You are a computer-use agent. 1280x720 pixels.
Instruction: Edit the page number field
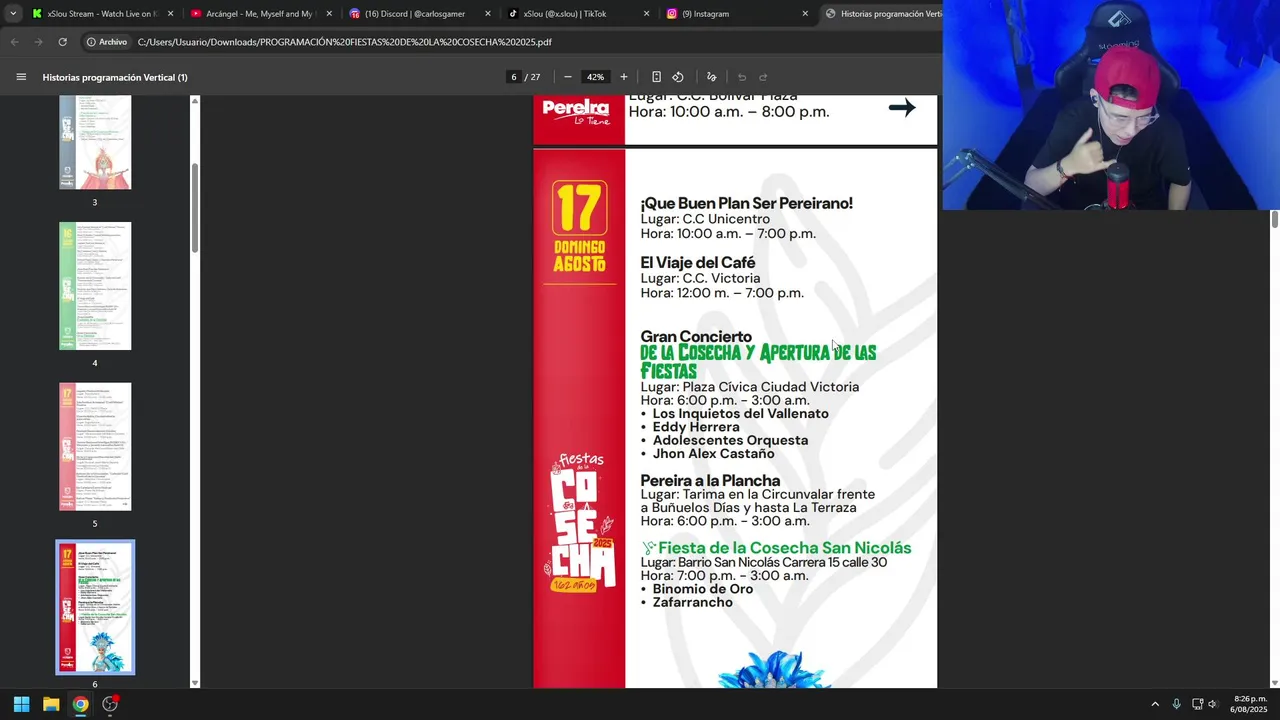point(514,77)
